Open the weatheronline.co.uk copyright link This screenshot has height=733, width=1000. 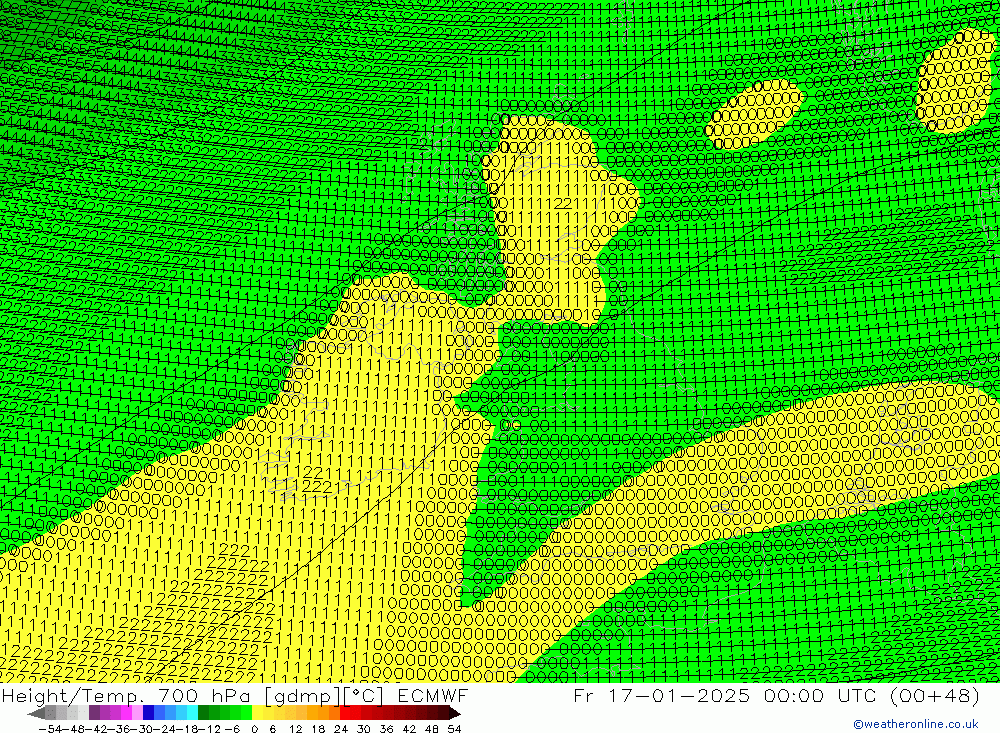click(916, 724)
